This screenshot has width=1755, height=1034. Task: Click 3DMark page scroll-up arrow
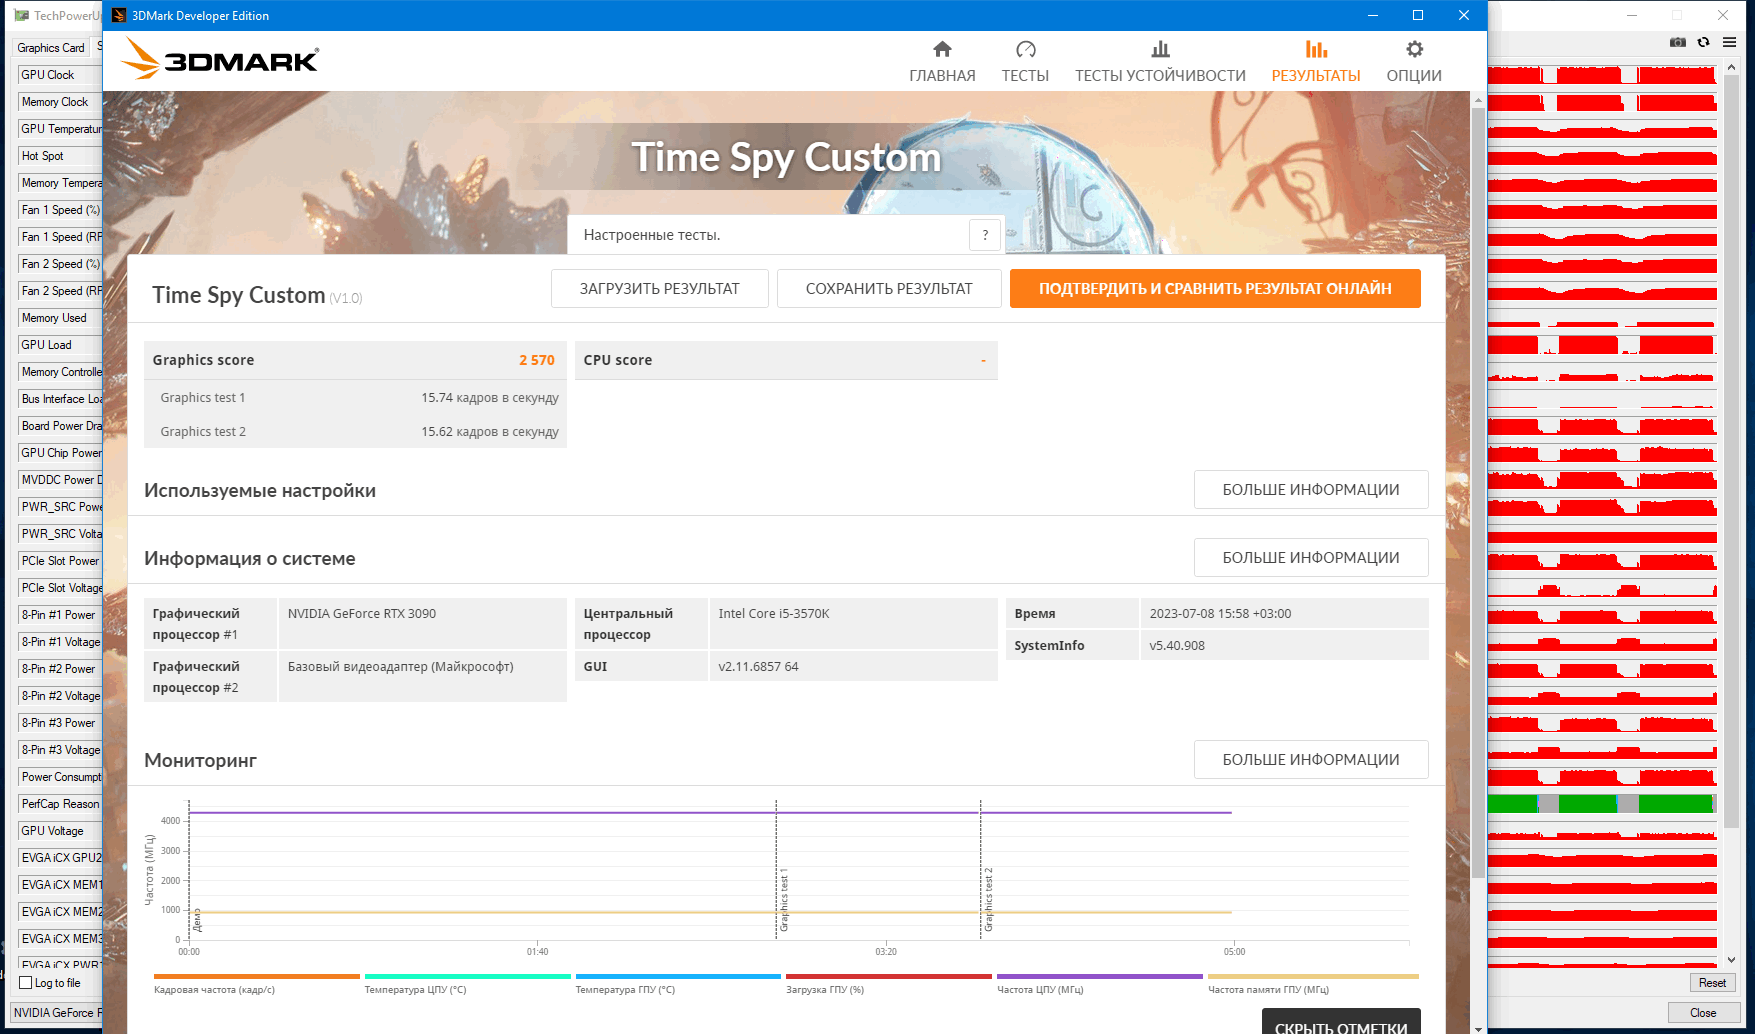(1478, 100)
